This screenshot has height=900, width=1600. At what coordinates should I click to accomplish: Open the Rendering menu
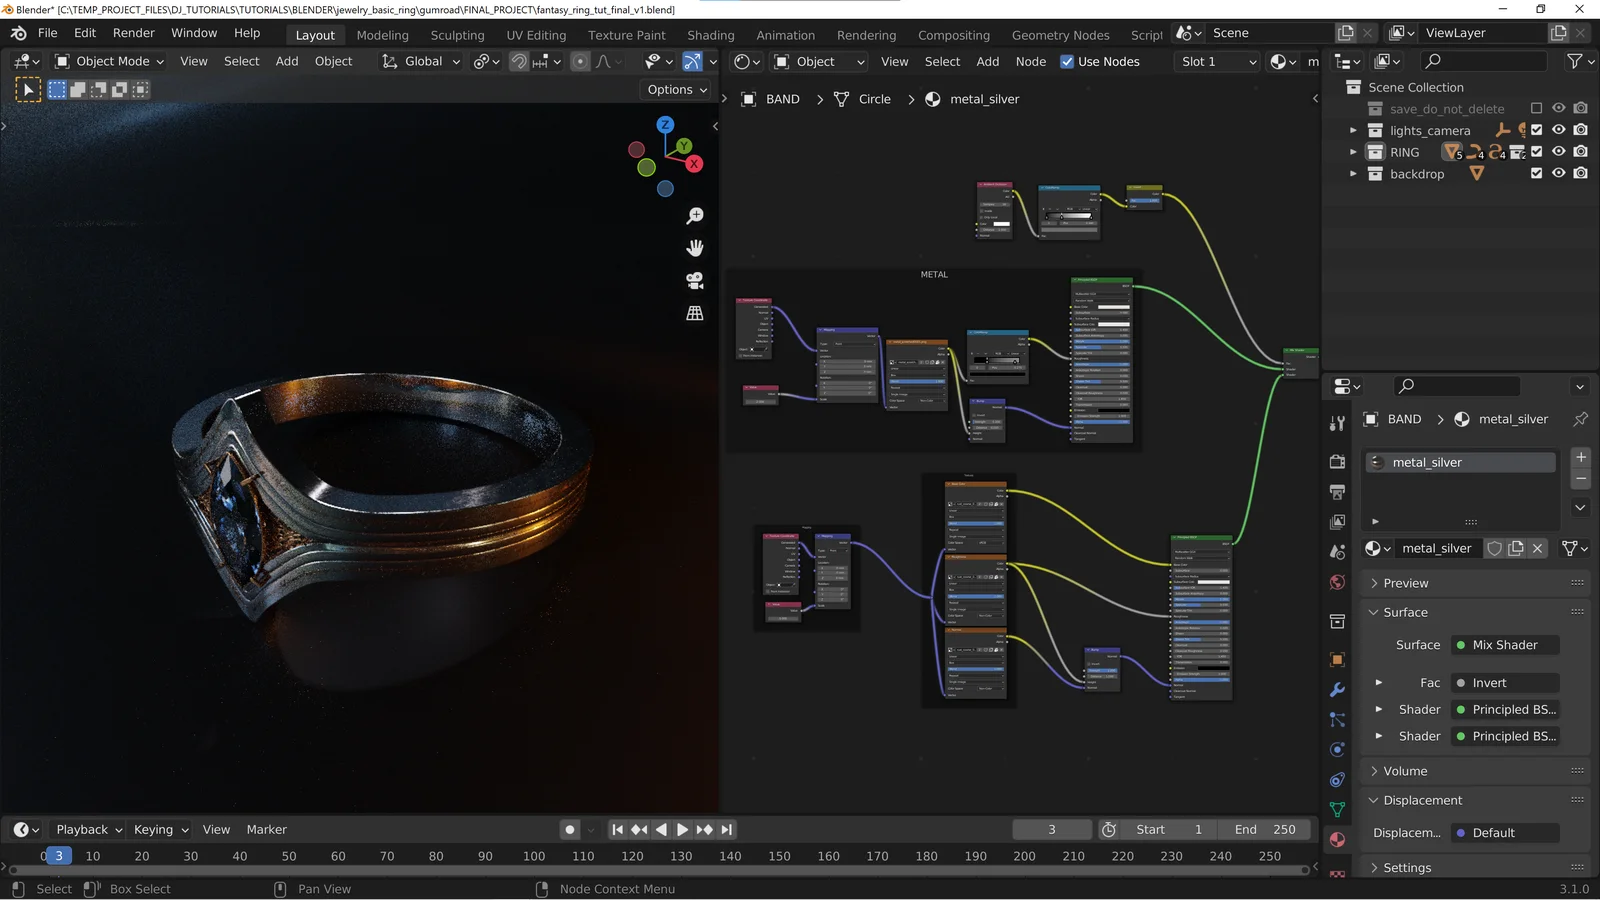[866, 35]
